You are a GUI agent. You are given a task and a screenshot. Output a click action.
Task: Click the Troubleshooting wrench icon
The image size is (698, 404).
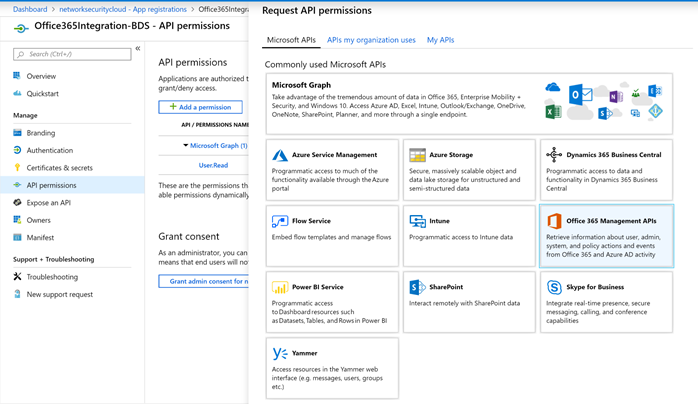(17, 276)
